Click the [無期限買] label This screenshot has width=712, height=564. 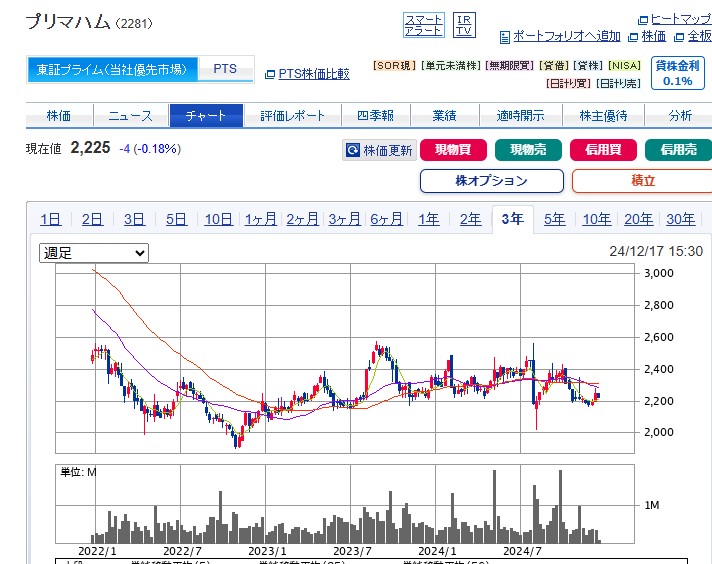(509, 66)
